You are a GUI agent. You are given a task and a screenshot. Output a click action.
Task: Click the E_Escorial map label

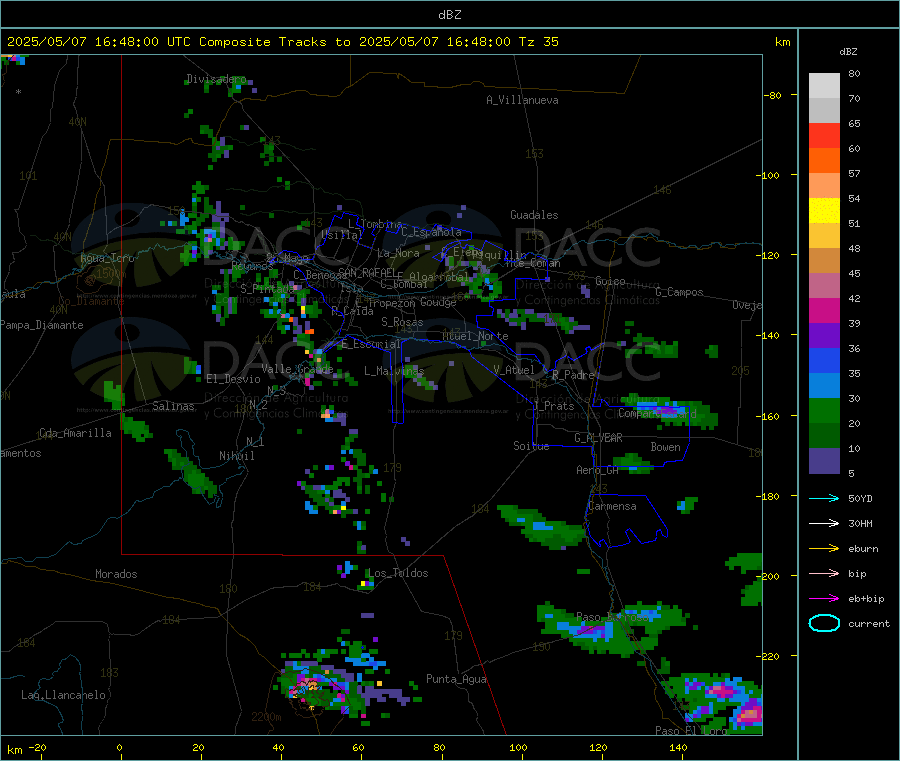371,344
